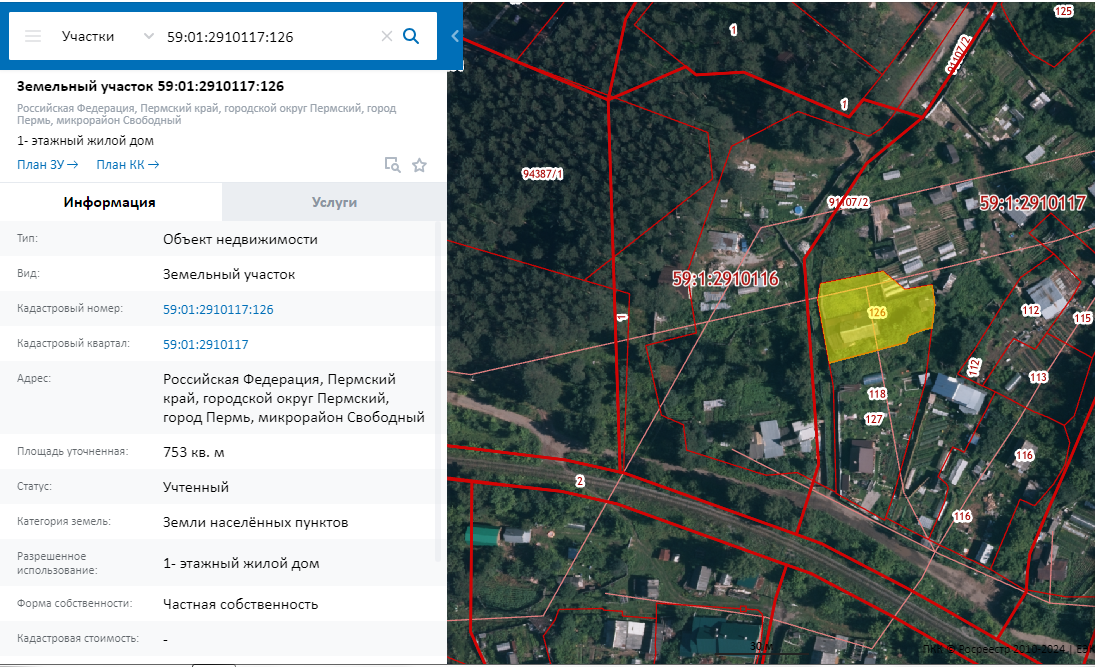Switch to the Информация tab
The height and width of the screenshot is (667, 1095).
[110, 203]
